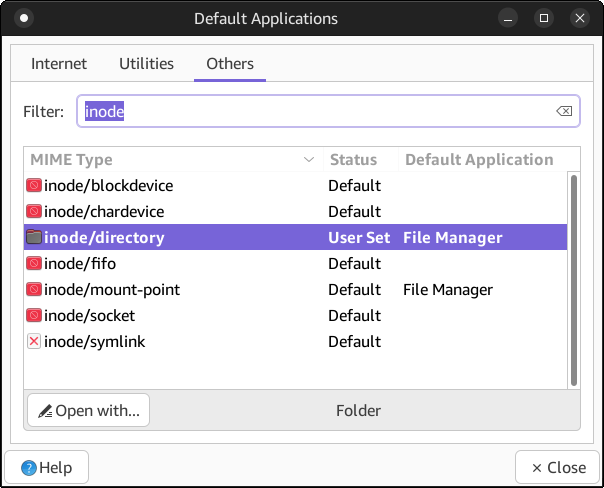
Task: Select the inode/mount-point row text
Action: 112,290
